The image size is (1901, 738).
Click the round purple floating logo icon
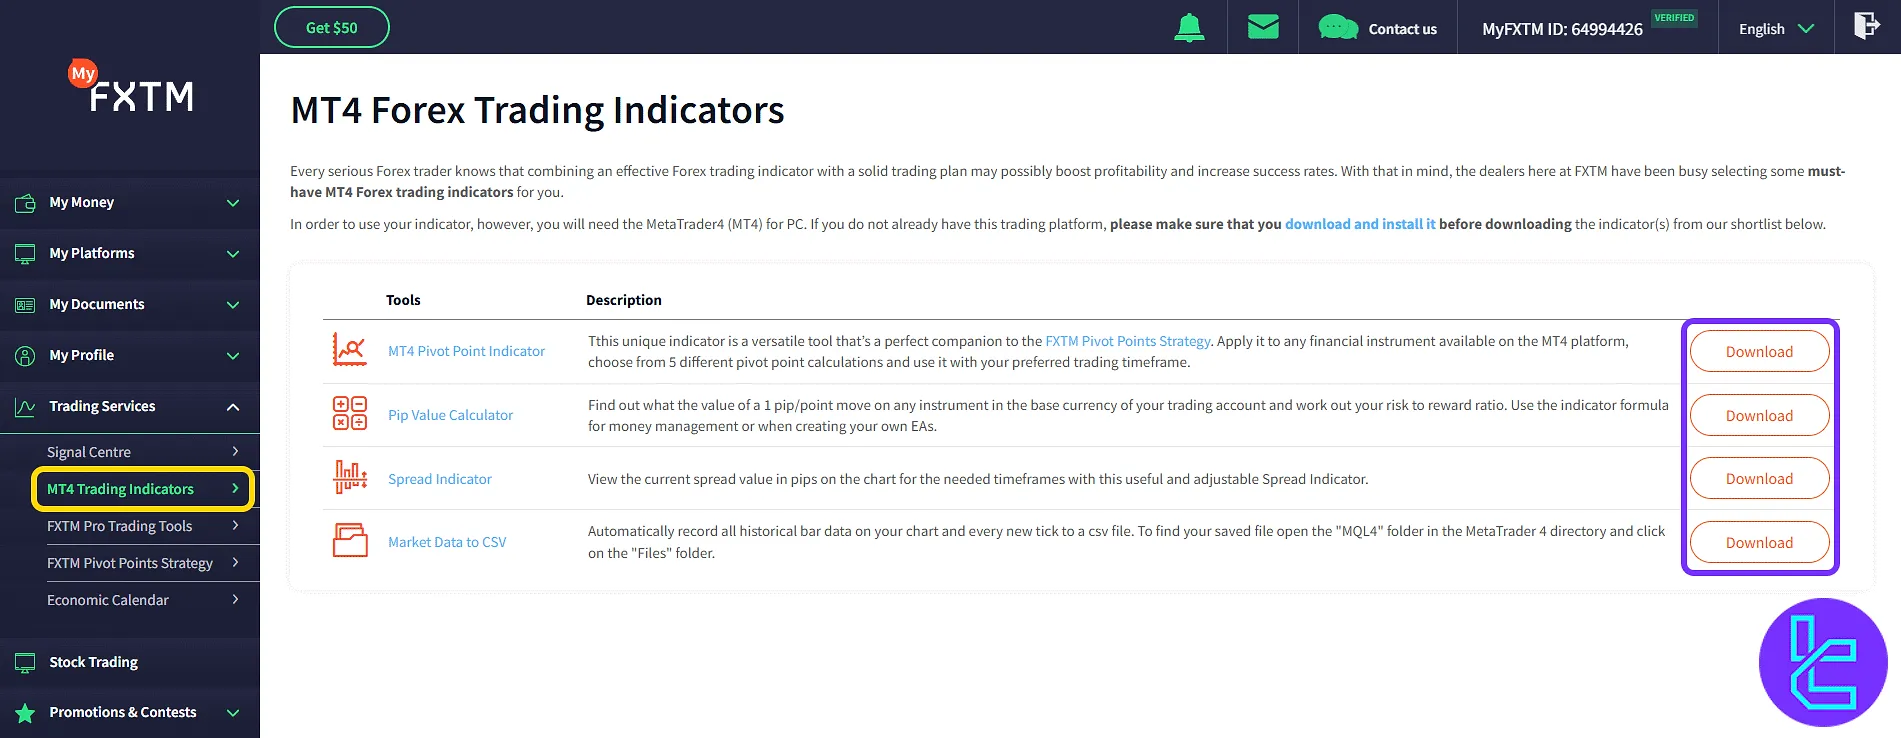click(1822, 662)
